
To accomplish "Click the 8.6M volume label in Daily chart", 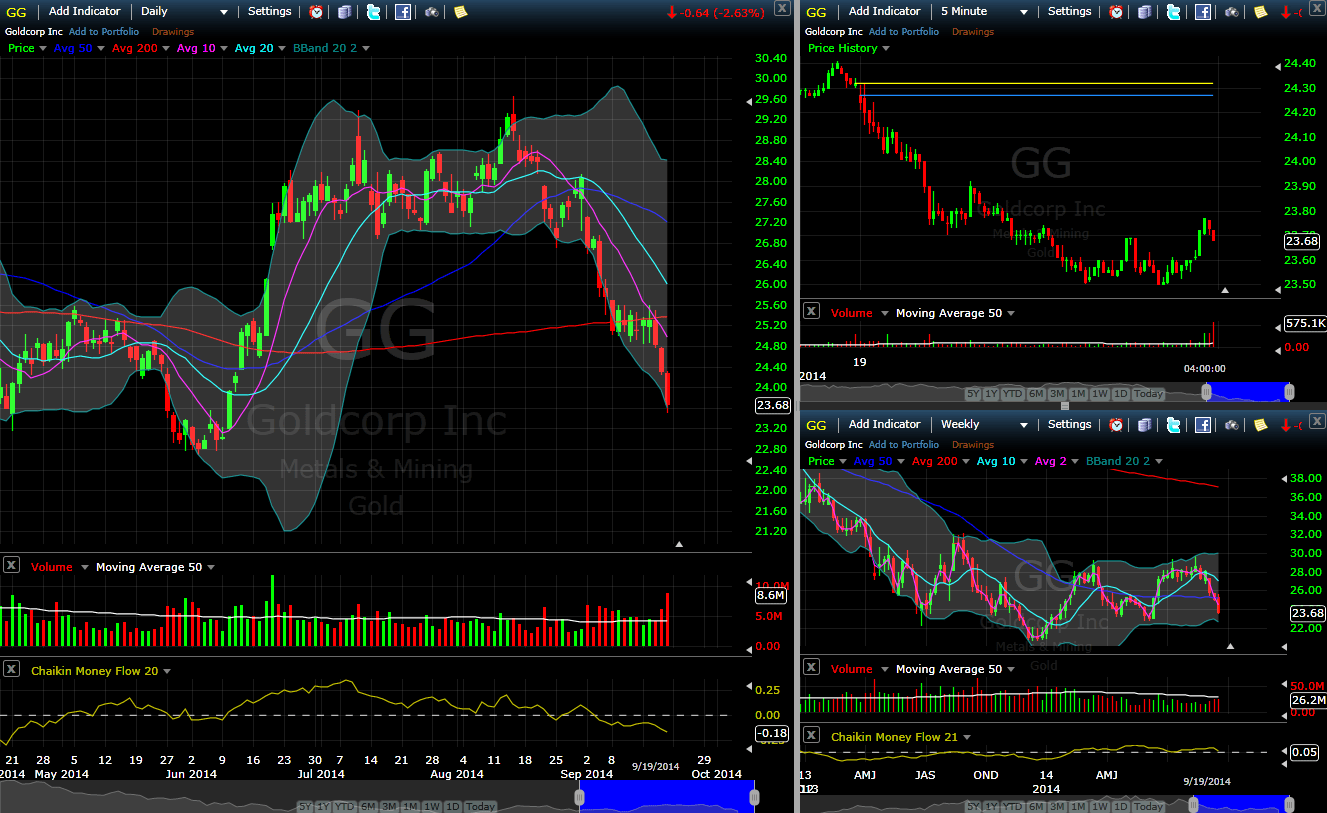I will pyautogui.click(x=770, y=595).
